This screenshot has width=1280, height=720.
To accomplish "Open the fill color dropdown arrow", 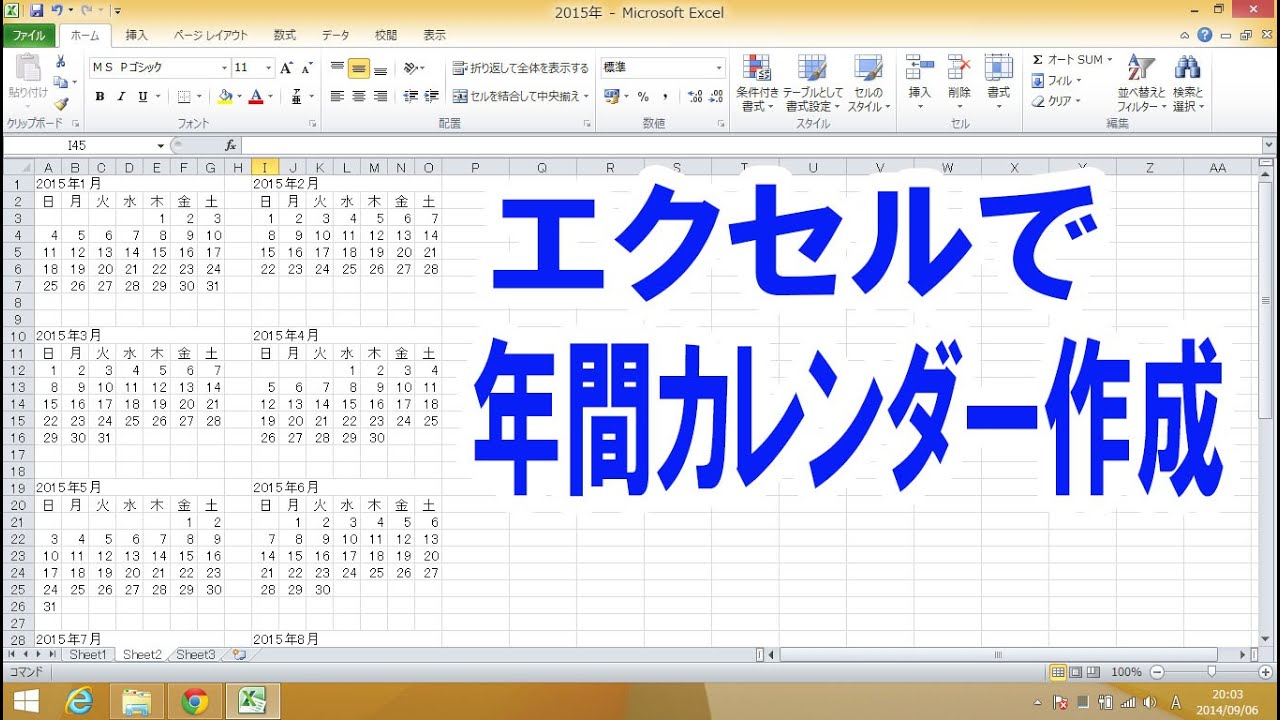I will tap(238, 97).
